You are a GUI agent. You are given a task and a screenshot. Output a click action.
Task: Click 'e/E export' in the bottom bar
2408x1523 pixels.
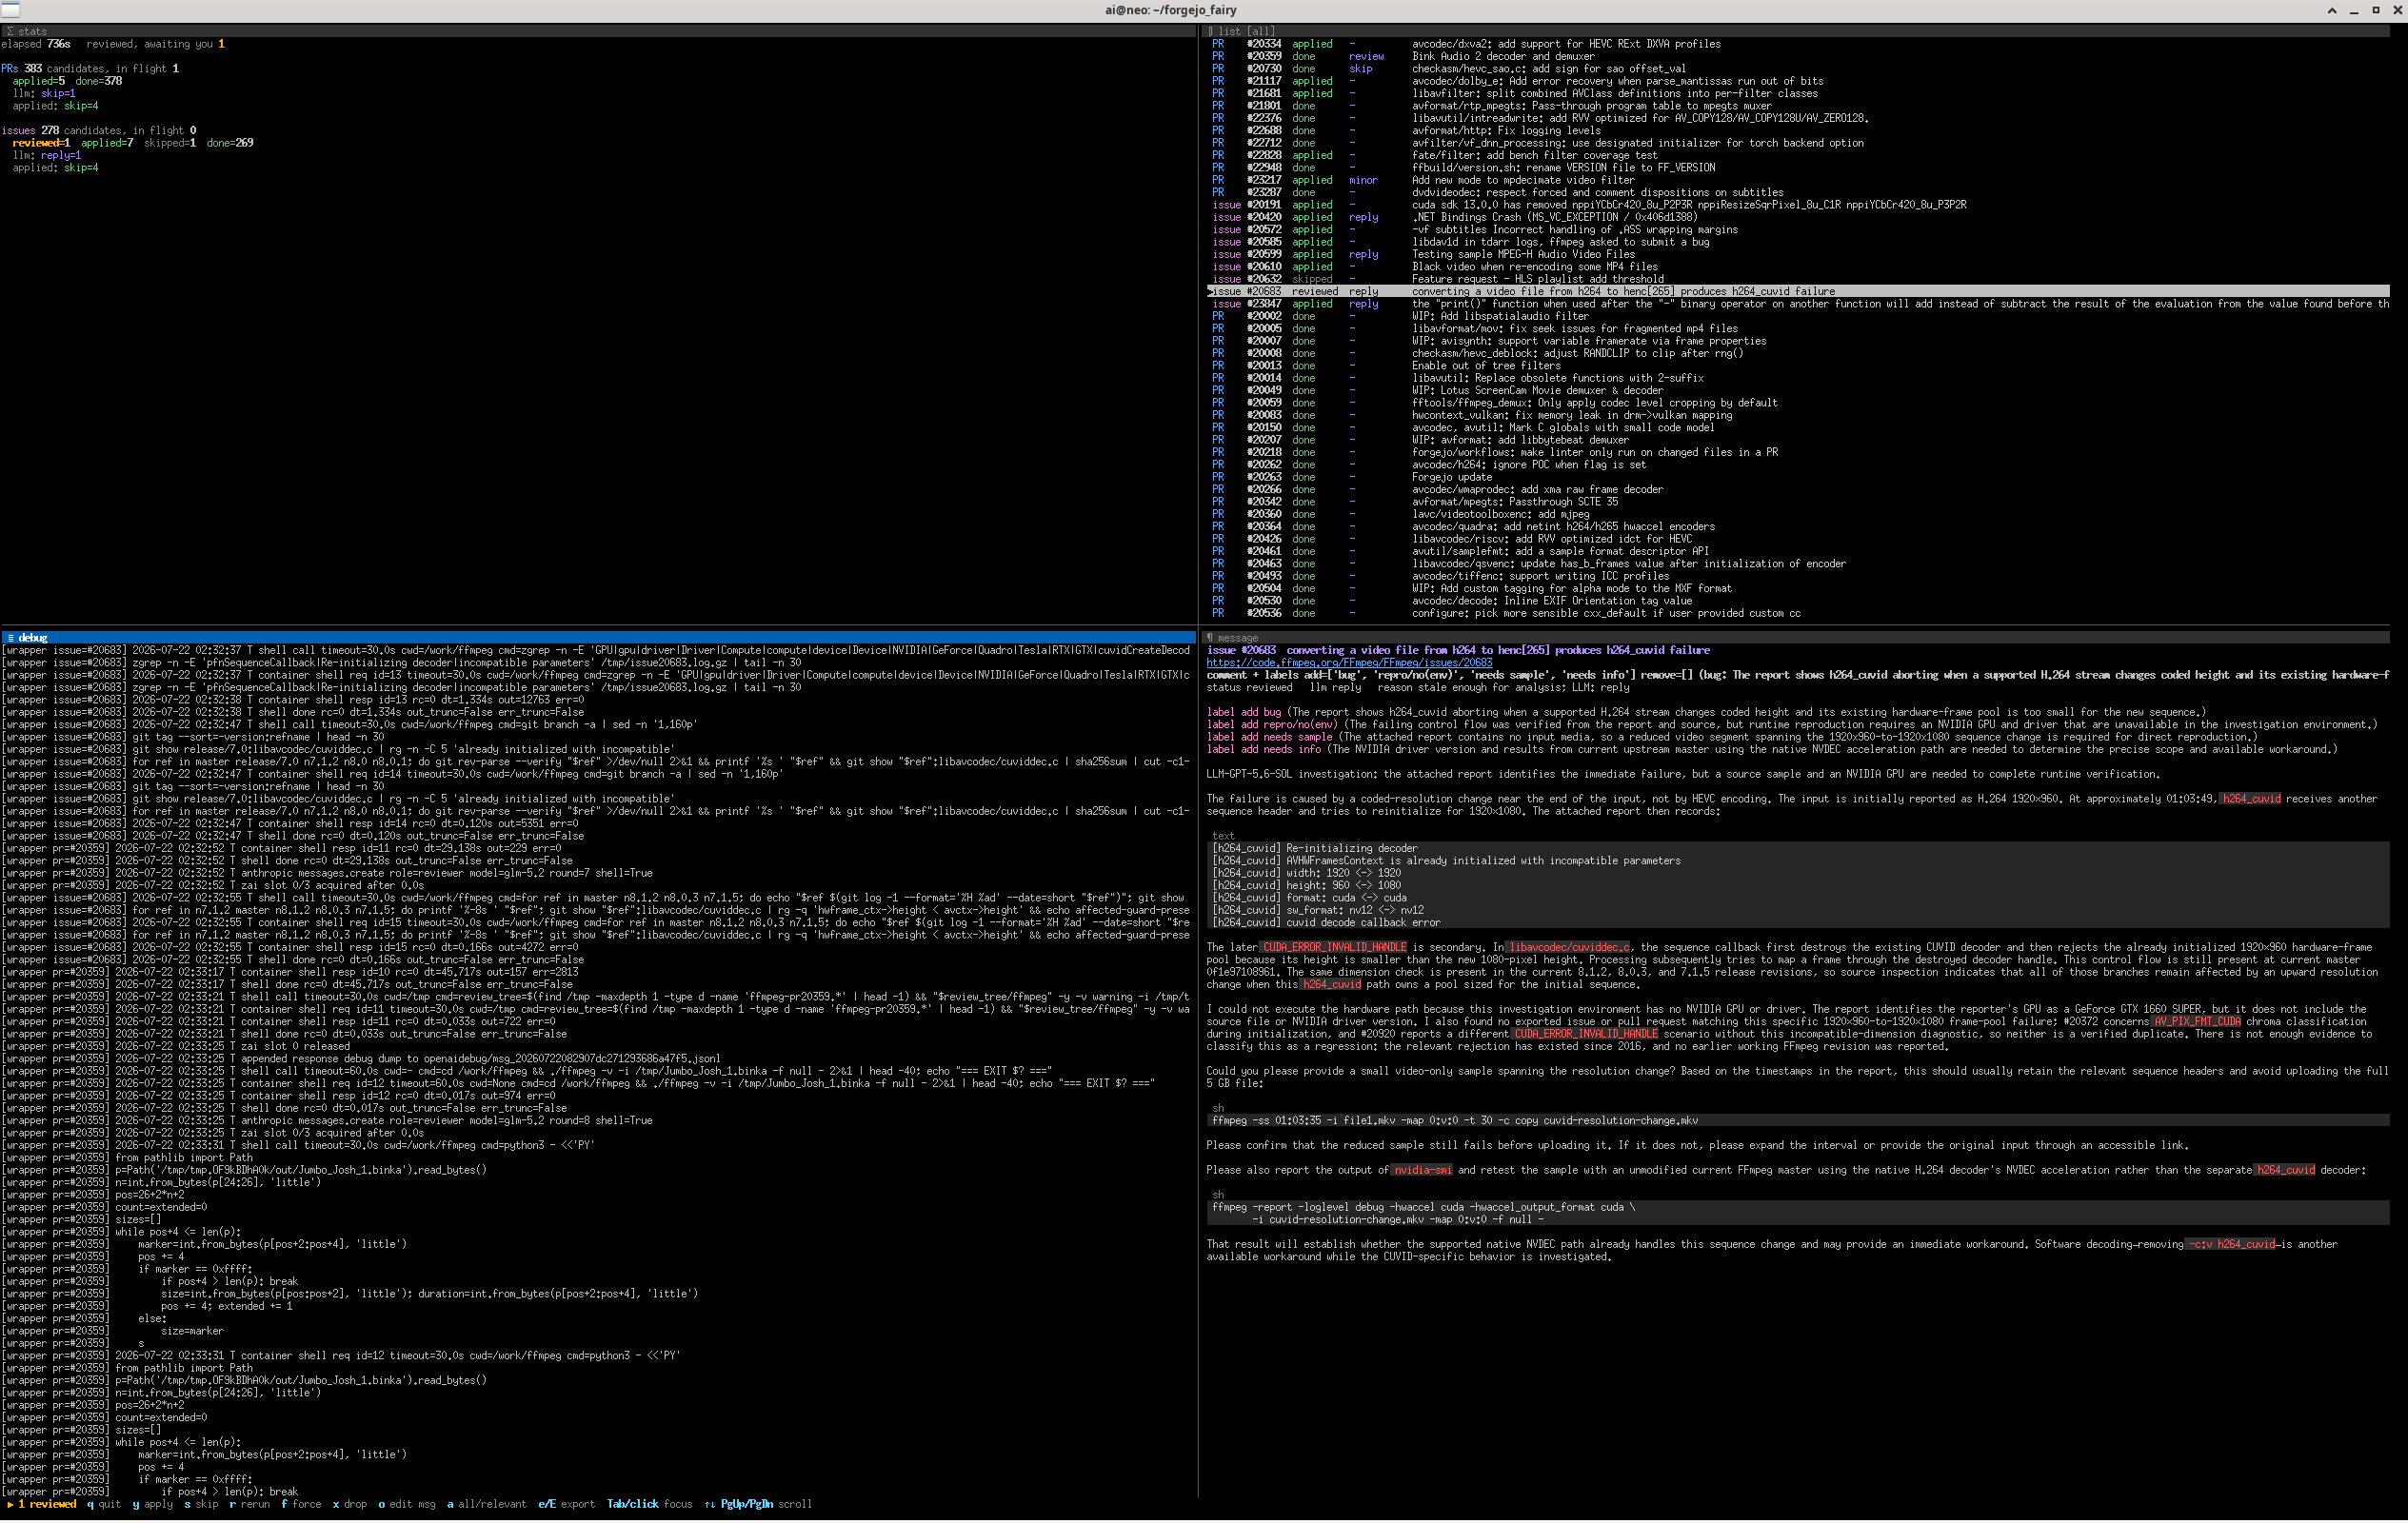point(566,1505)
